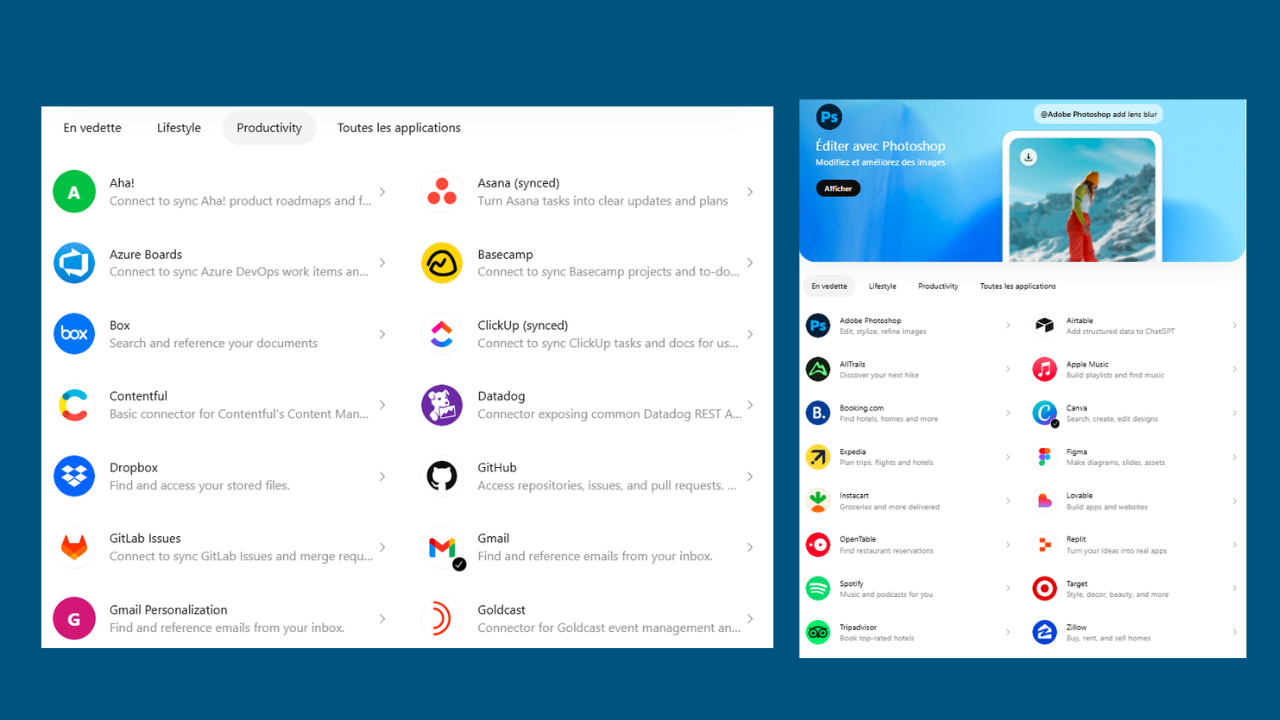This screenshot has height=720, width=1280.
Task: Select the Azure Boards icon
Action: coord(74,263)
